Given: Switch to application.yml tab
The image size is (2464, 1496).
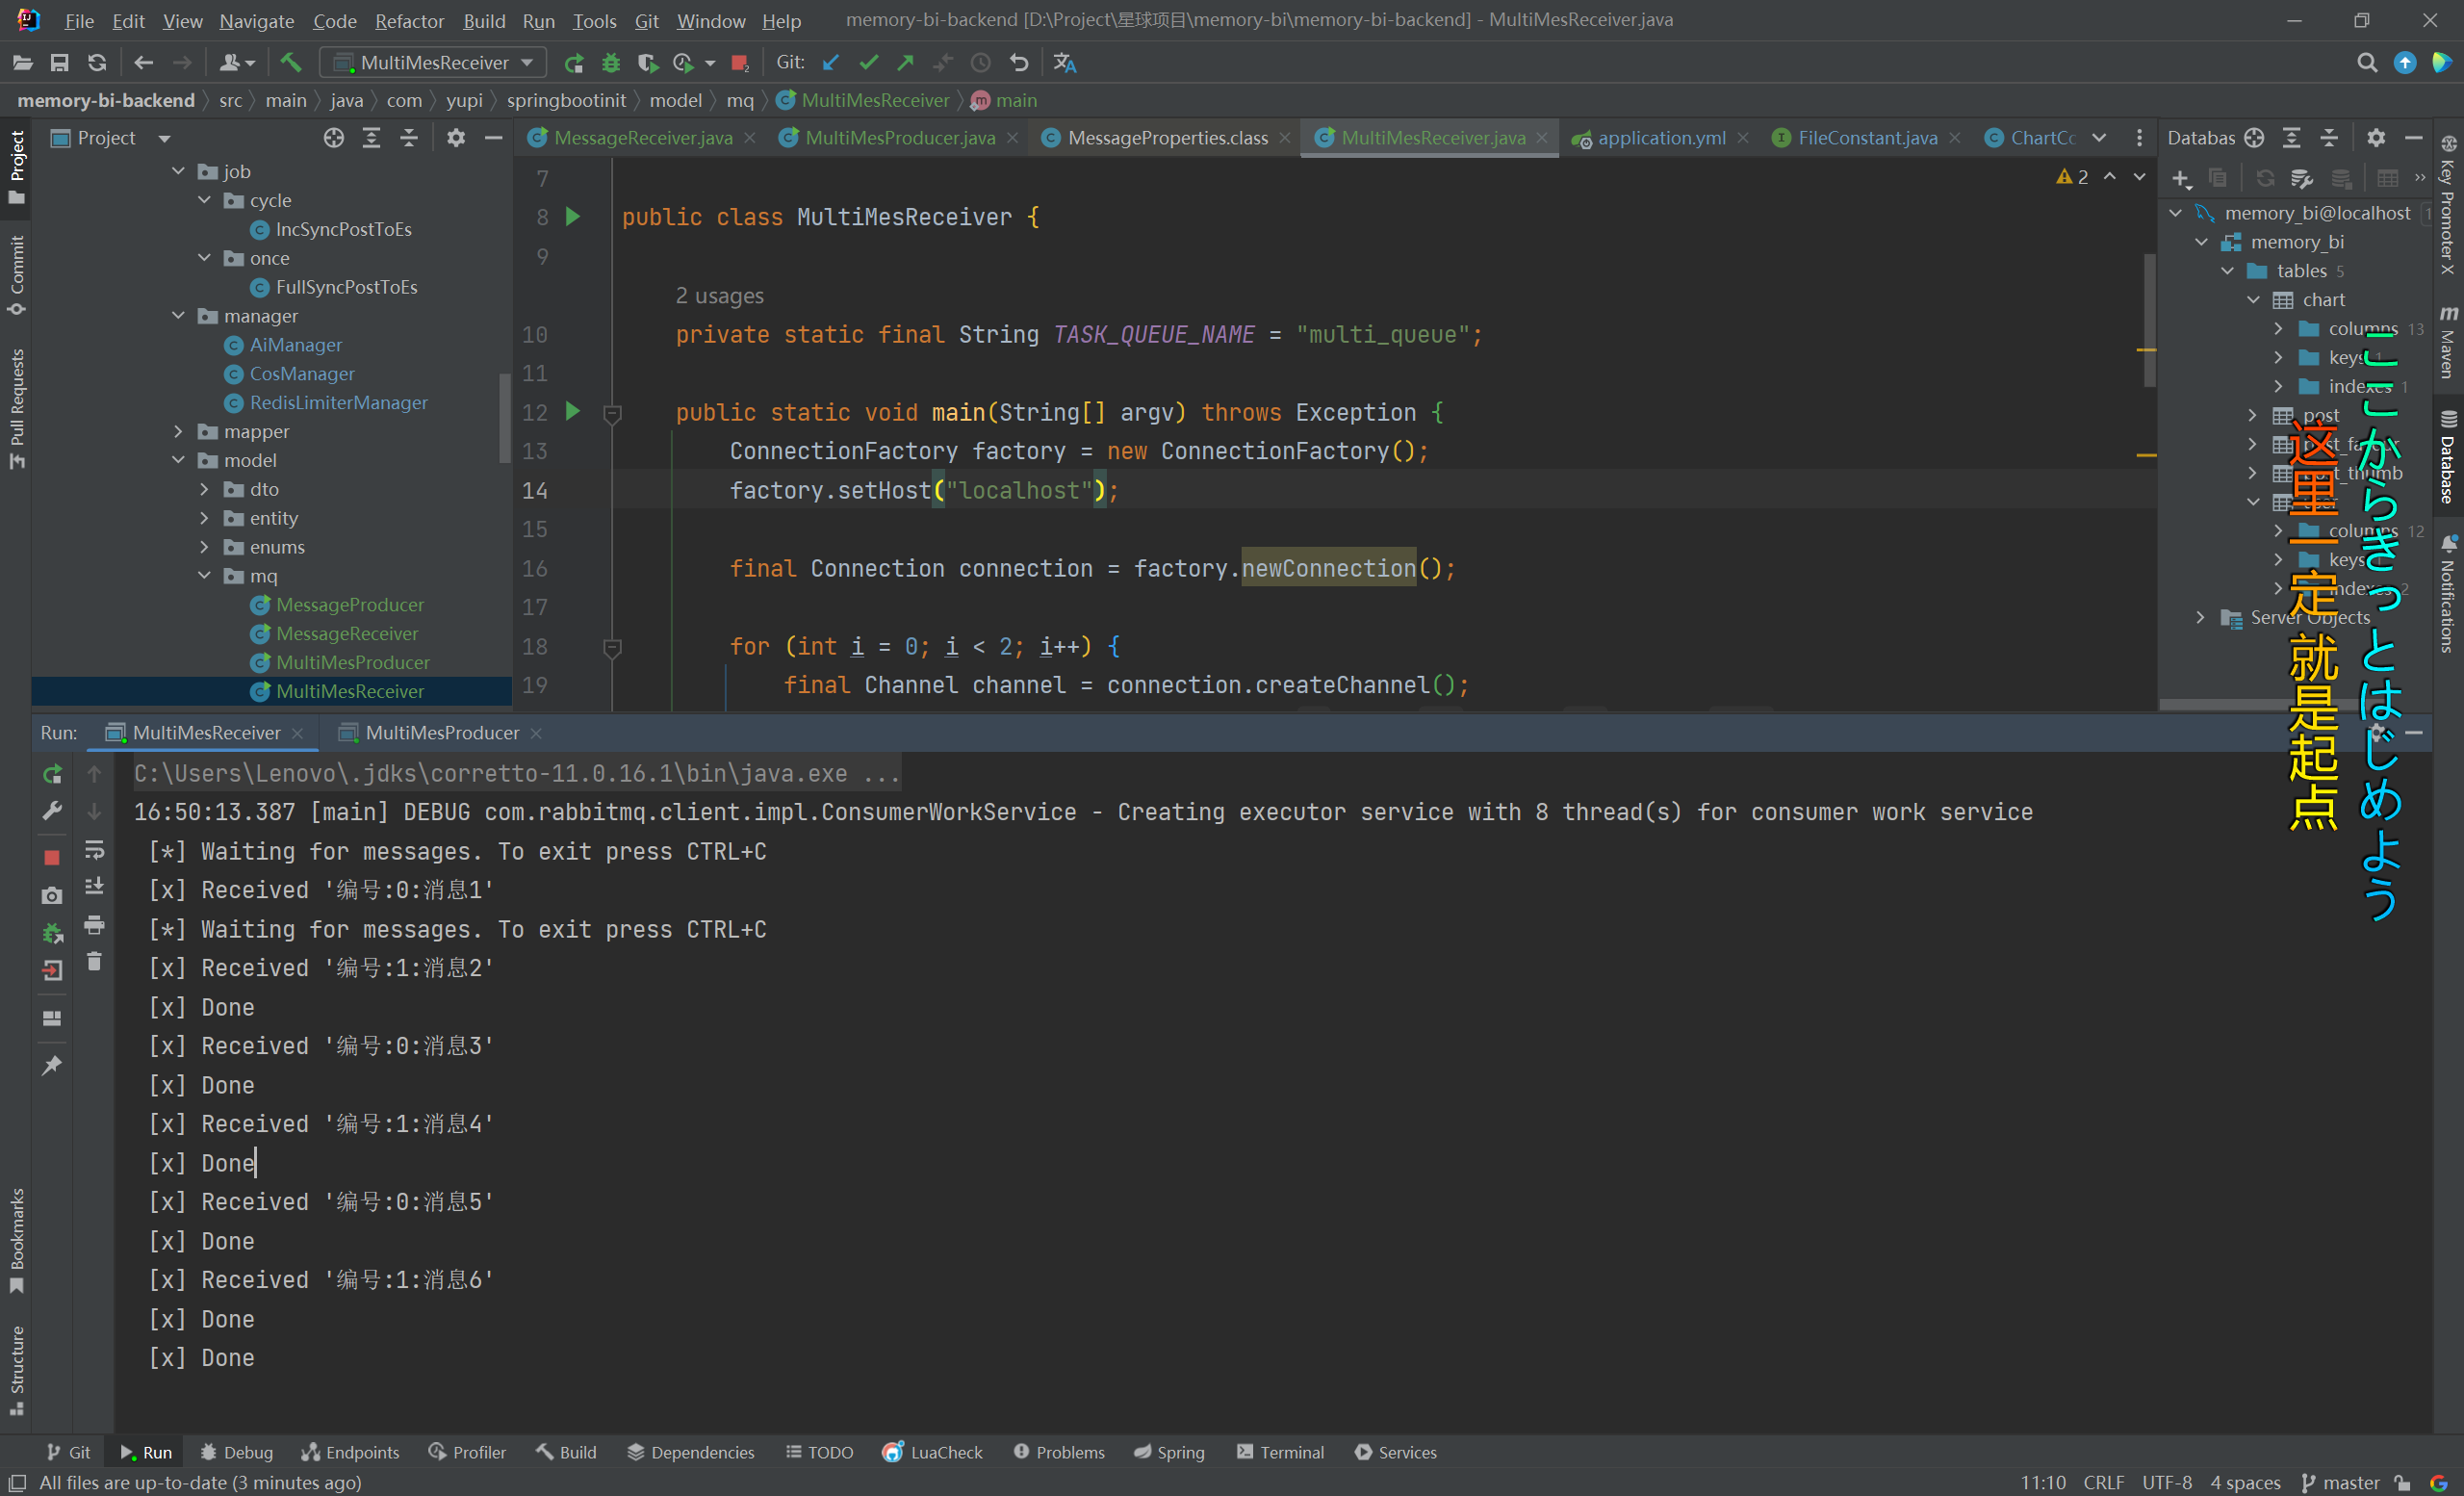Looking at the screenshot, I should pos(1661,138).
